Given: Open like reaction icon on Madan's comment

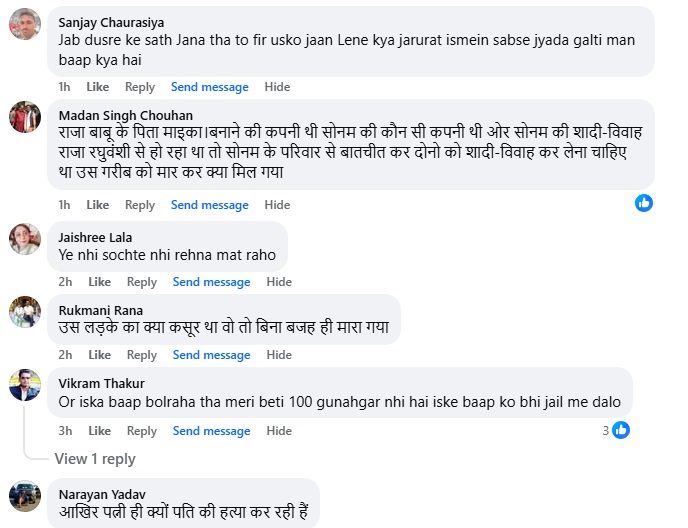Looking at the screenshot, I should 644,203.
